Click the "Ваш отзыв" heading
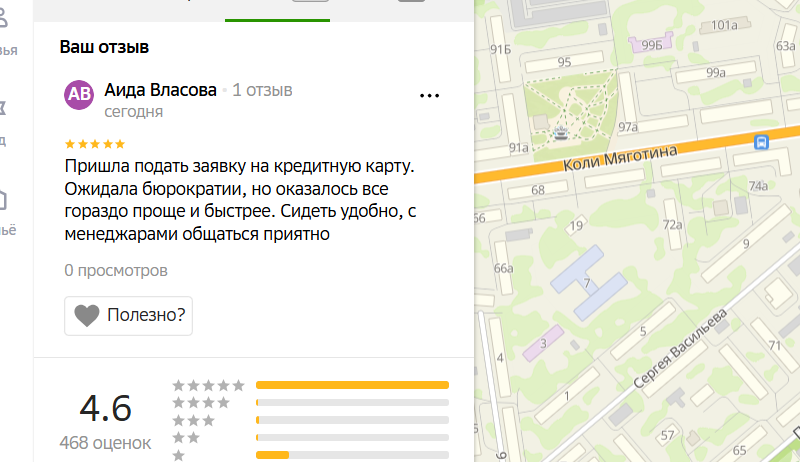Image resolution: width=800 pixels, height=462 pixels. coord(104,47)
